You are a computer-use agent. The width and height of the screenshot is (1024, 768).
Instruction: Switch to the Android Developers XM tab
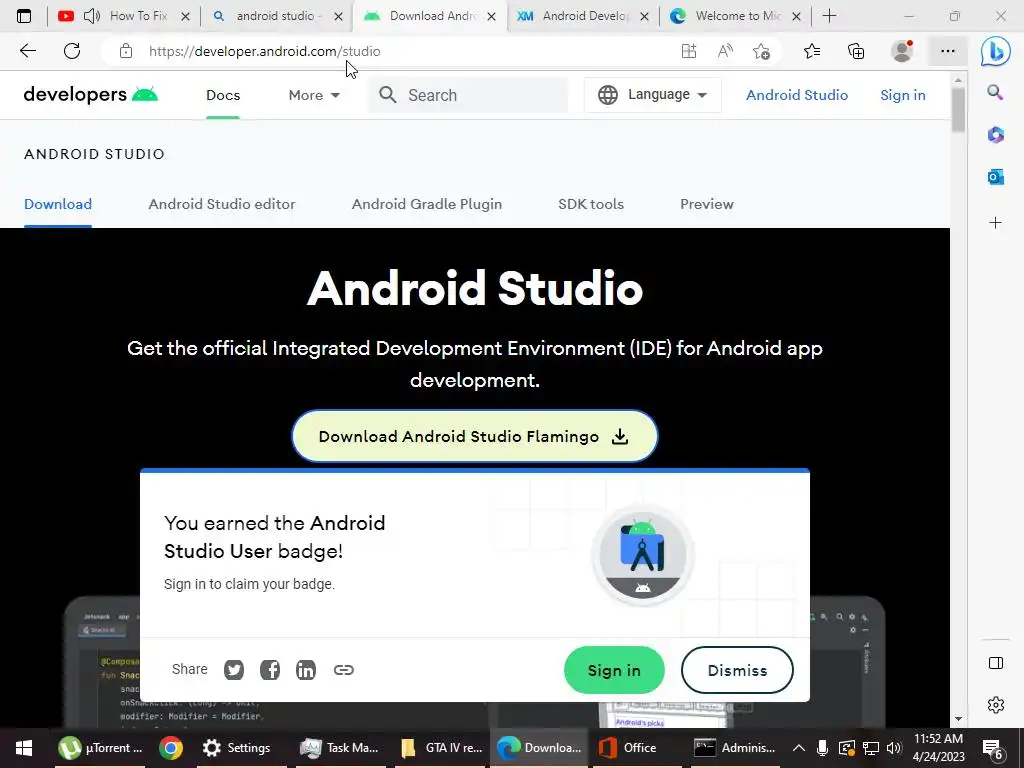tap(581, 16)
